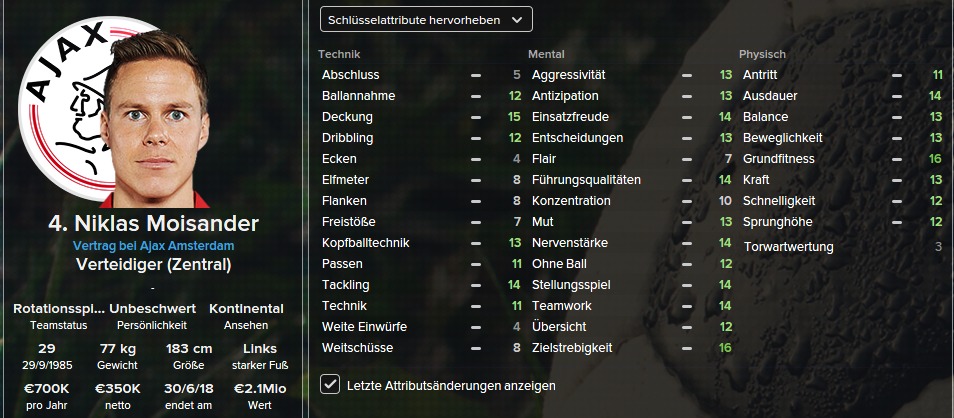Toggle Letzte Attributsänderungen anzeigen checkbox
The height and width of the screenshot is (418, 954).
point(330,384)
